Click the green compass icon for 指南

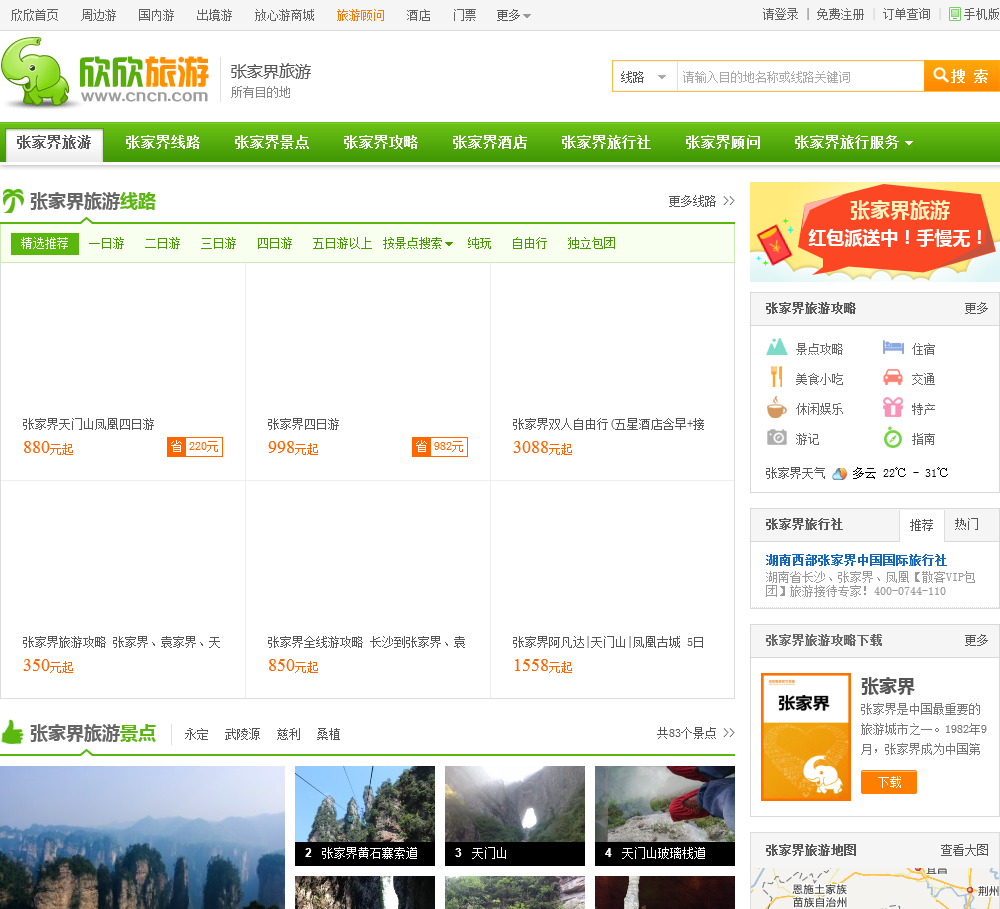[893, 438]
